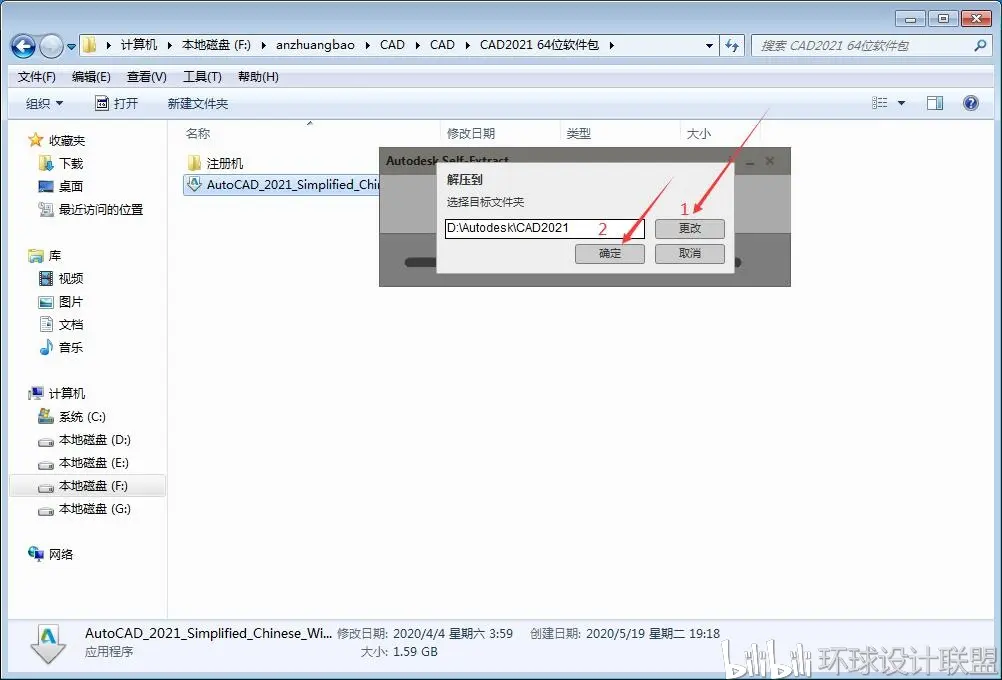Viewport: 1002px width, 680px height.
Task: Open the 文件(F) menu
Action: click(36, 77)
